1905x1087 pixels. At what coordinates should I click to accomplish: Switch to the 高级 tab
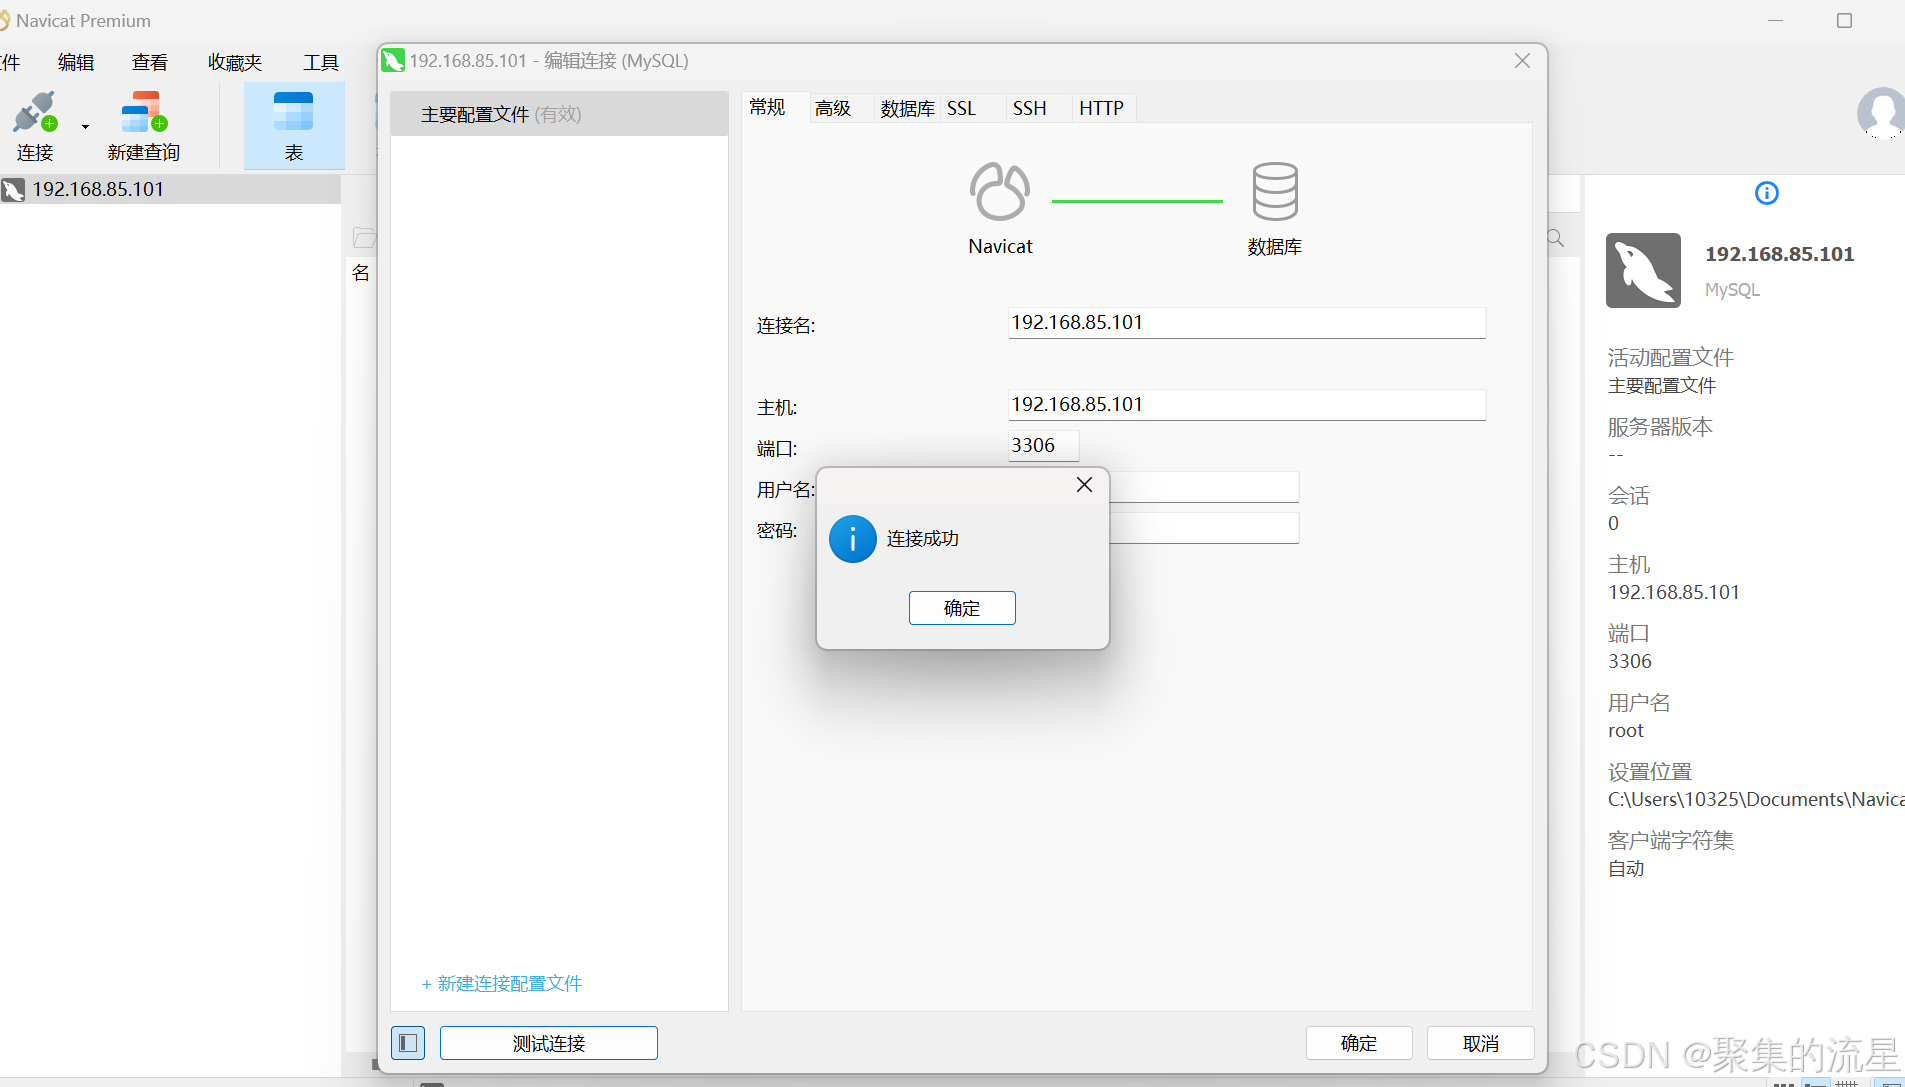(832, 108)
